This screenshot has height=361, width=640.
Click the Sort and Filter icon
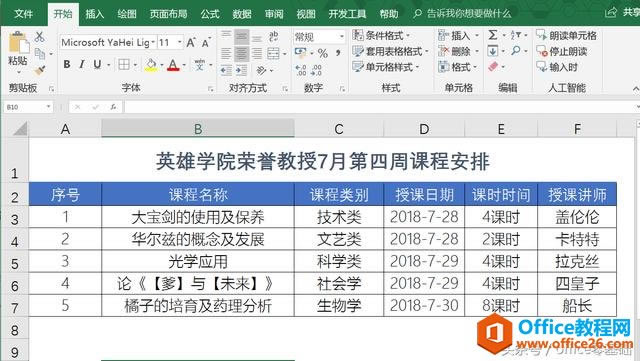tap(516, 35)
